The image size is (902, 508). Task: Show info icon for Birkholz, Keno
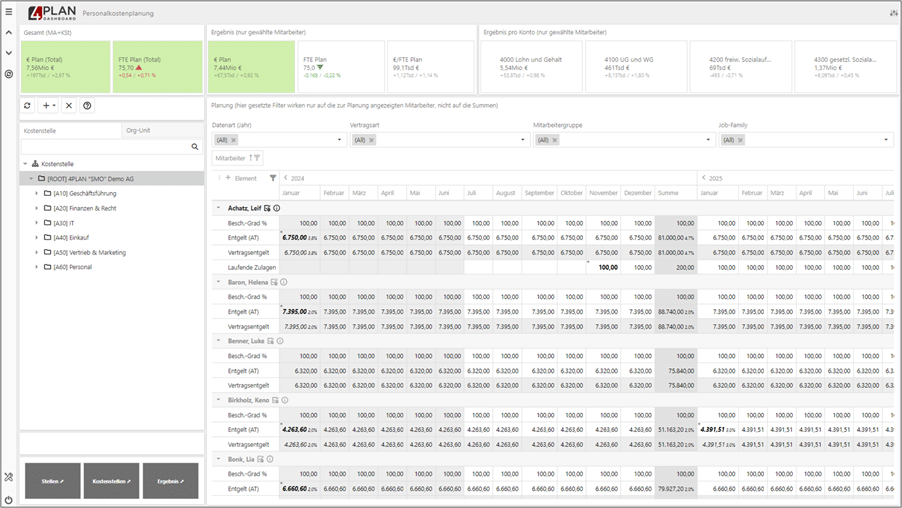pyautogui.click(x=285, y=400)
